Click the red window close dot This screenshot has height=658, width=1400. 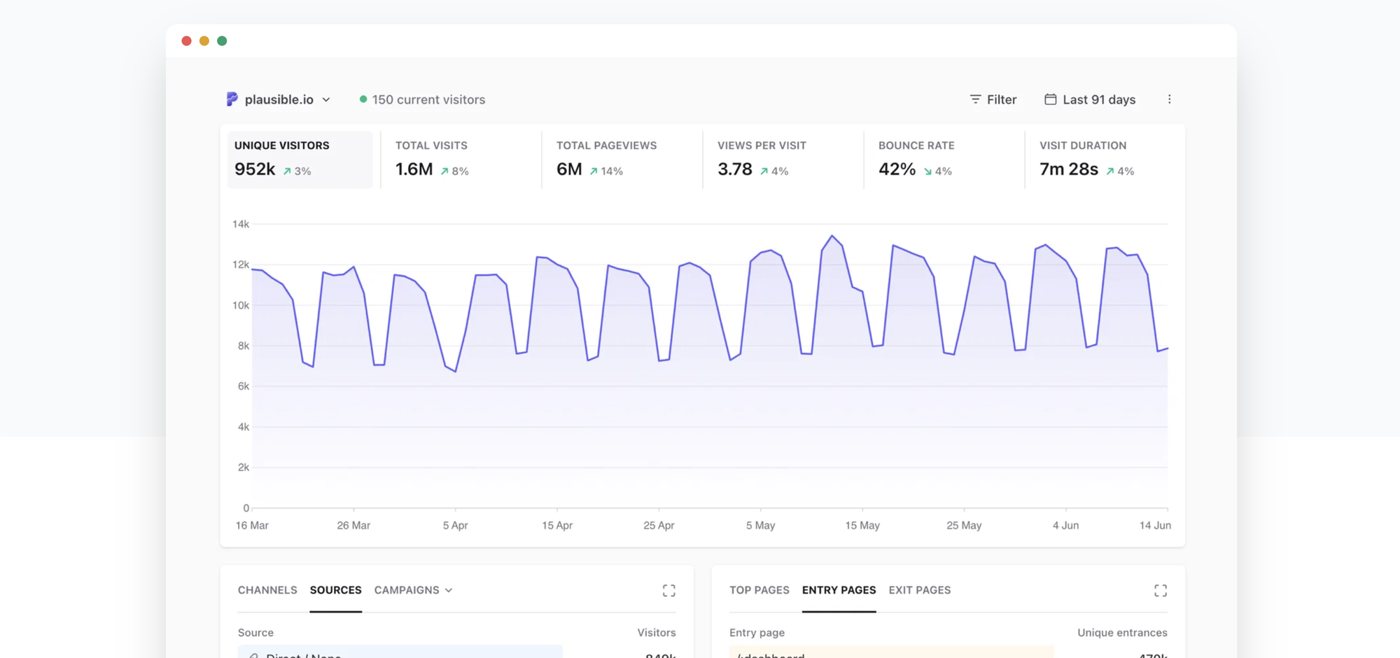(186, 41)
